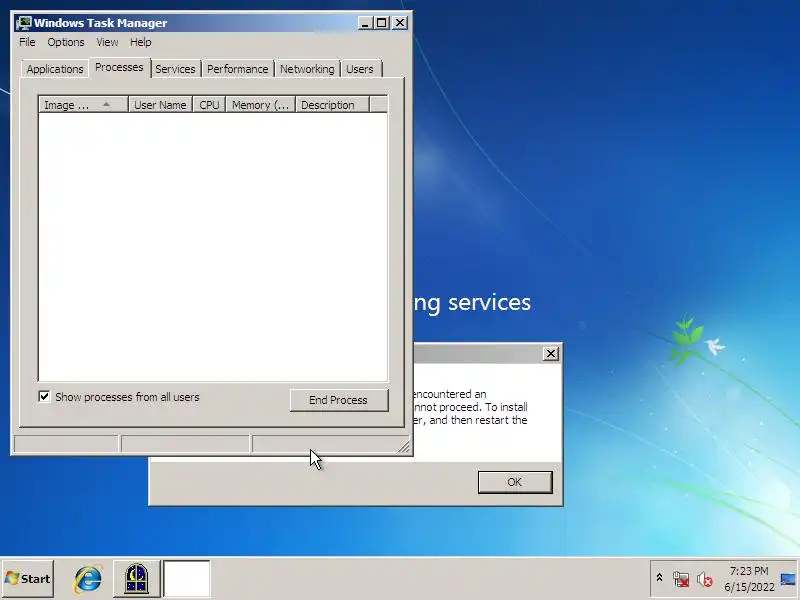The width and height of the screenshot is (800, 600).
Task: Open the File menu in Task Manager
Action: pyautogui.click(x=27, y=42)
